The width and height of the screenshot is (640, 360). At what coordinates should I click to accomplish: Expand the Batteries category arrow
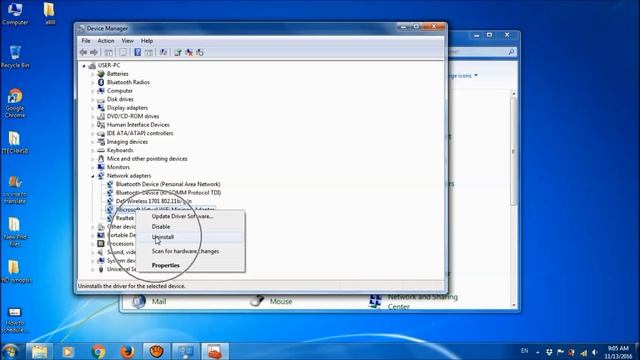tap(93, 74)
